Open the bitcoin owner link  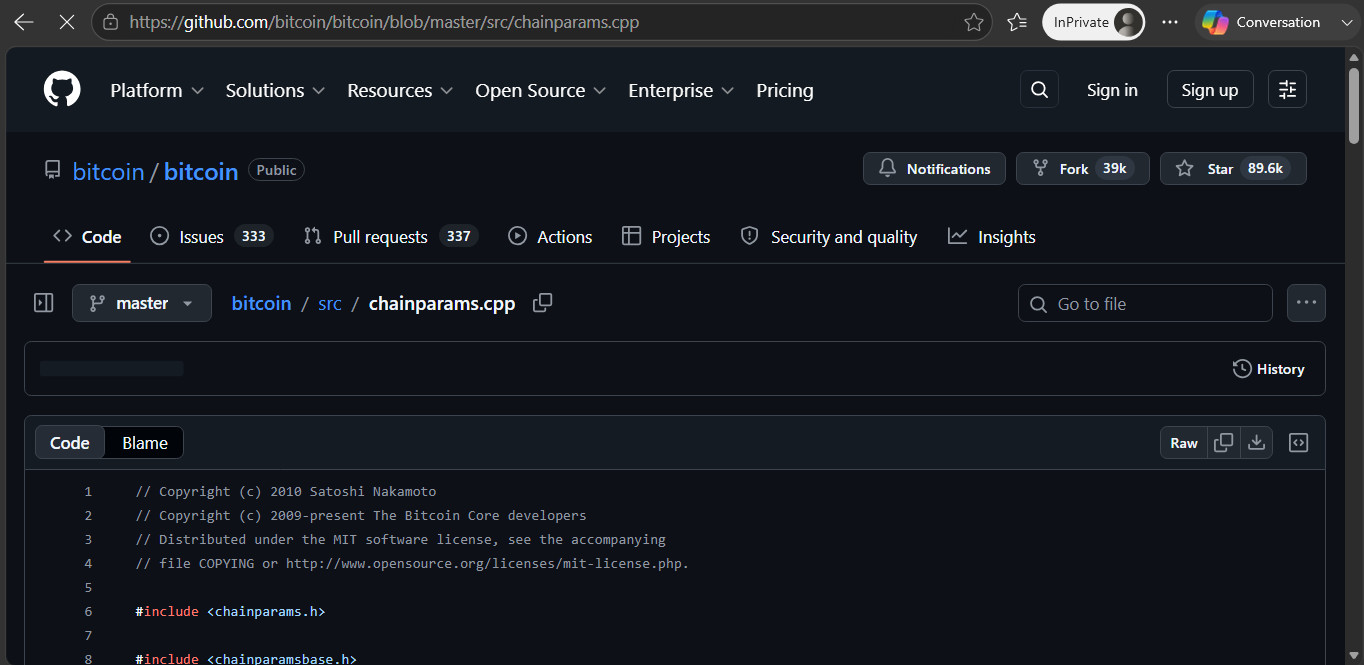[x=108, y=171]
